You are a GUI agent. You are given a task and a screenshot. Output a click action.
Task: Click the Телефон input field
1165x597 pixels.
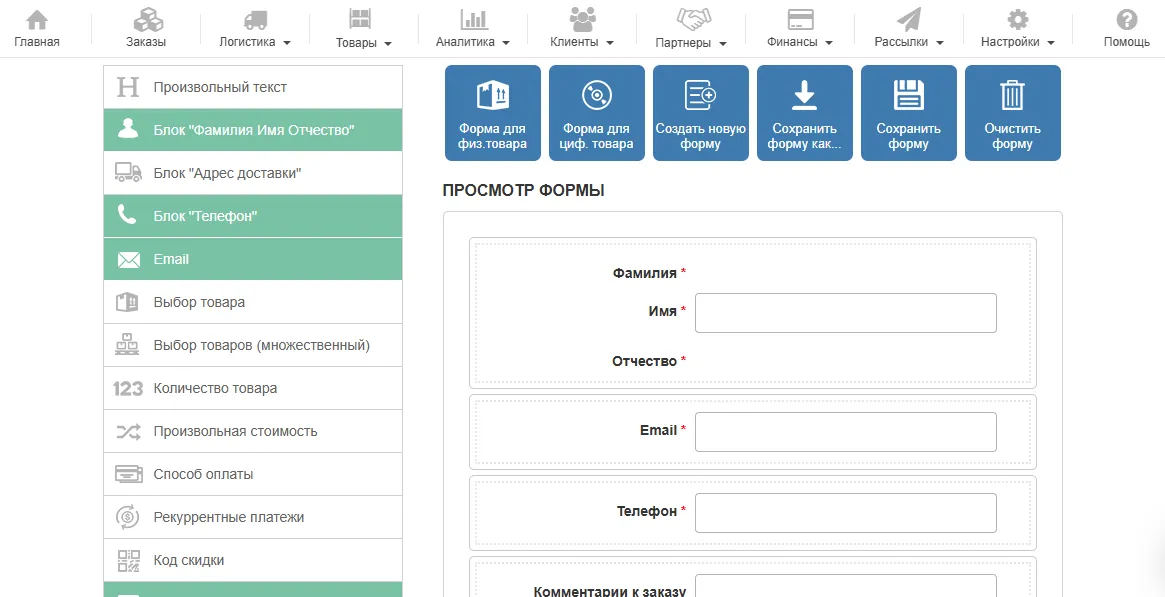[845, 513]
